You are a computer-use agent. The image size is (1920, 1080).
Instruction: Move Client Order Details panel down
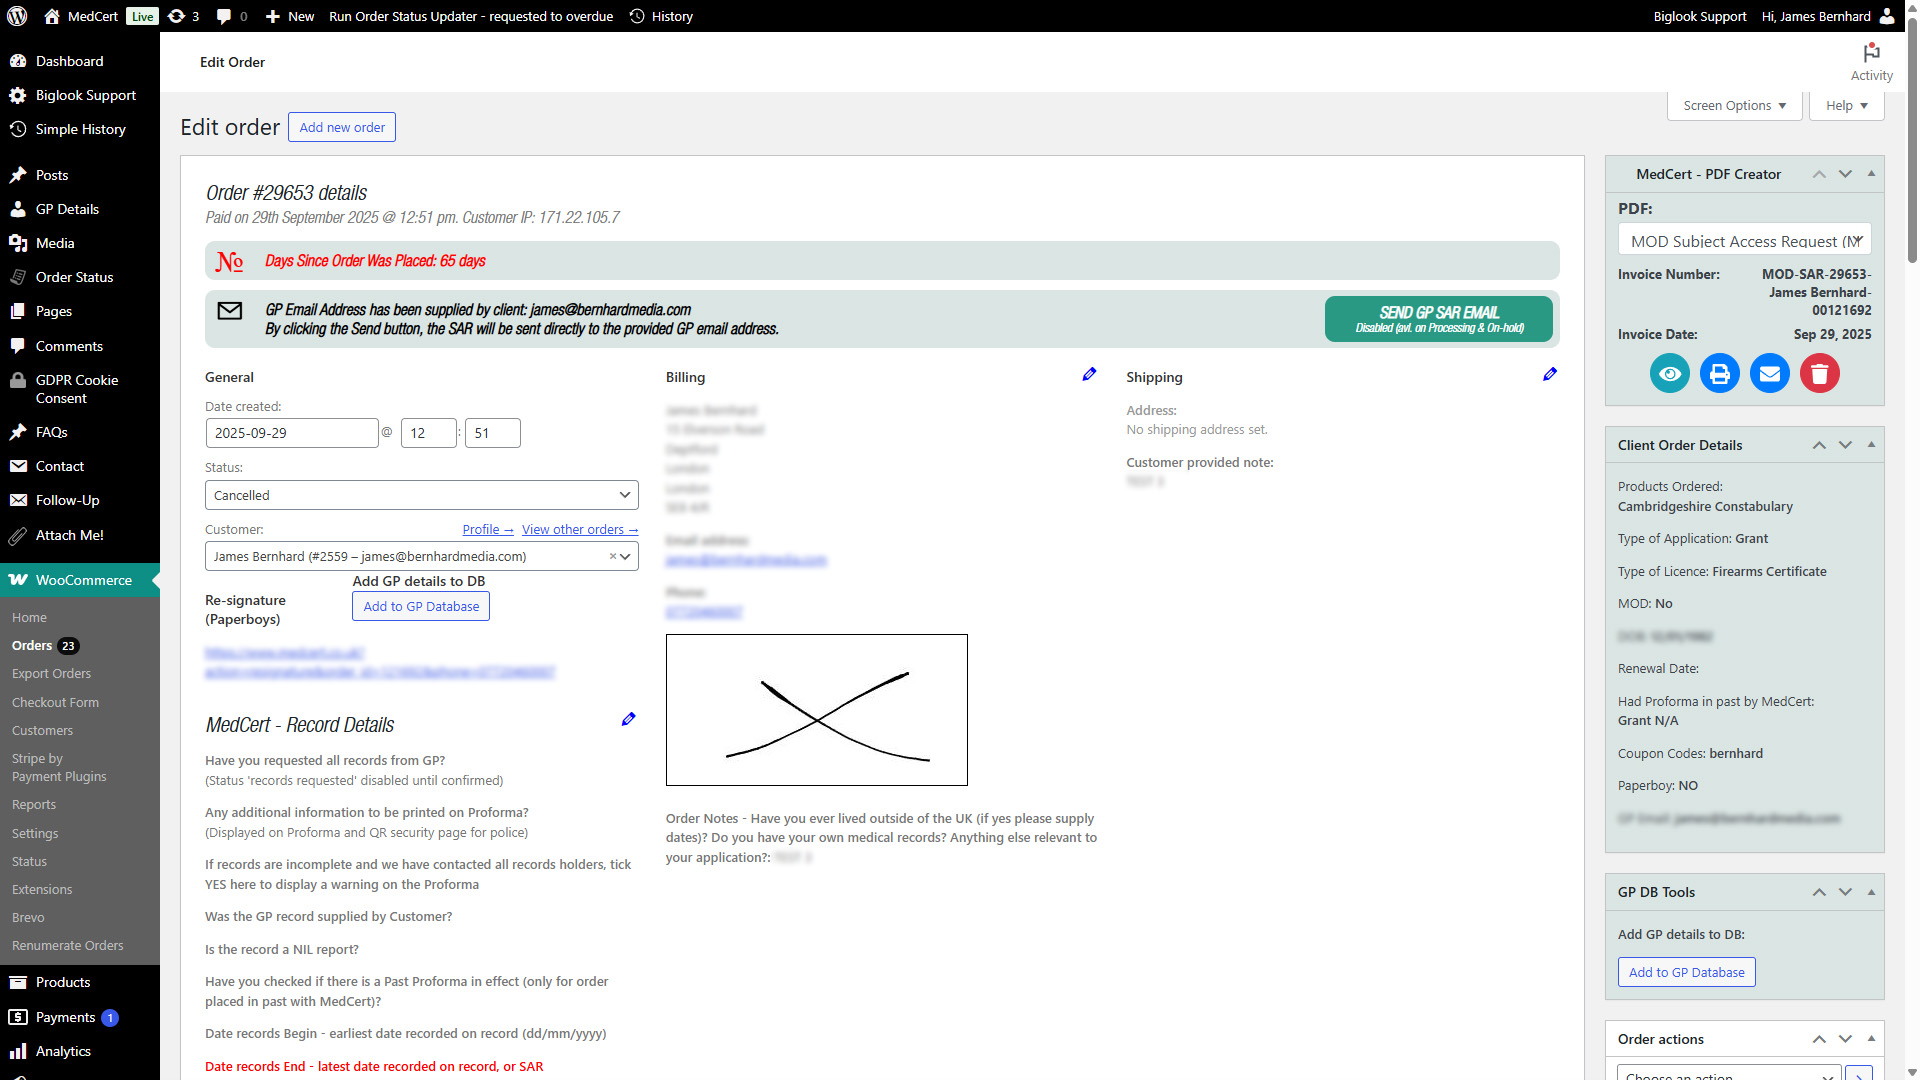1845,445
